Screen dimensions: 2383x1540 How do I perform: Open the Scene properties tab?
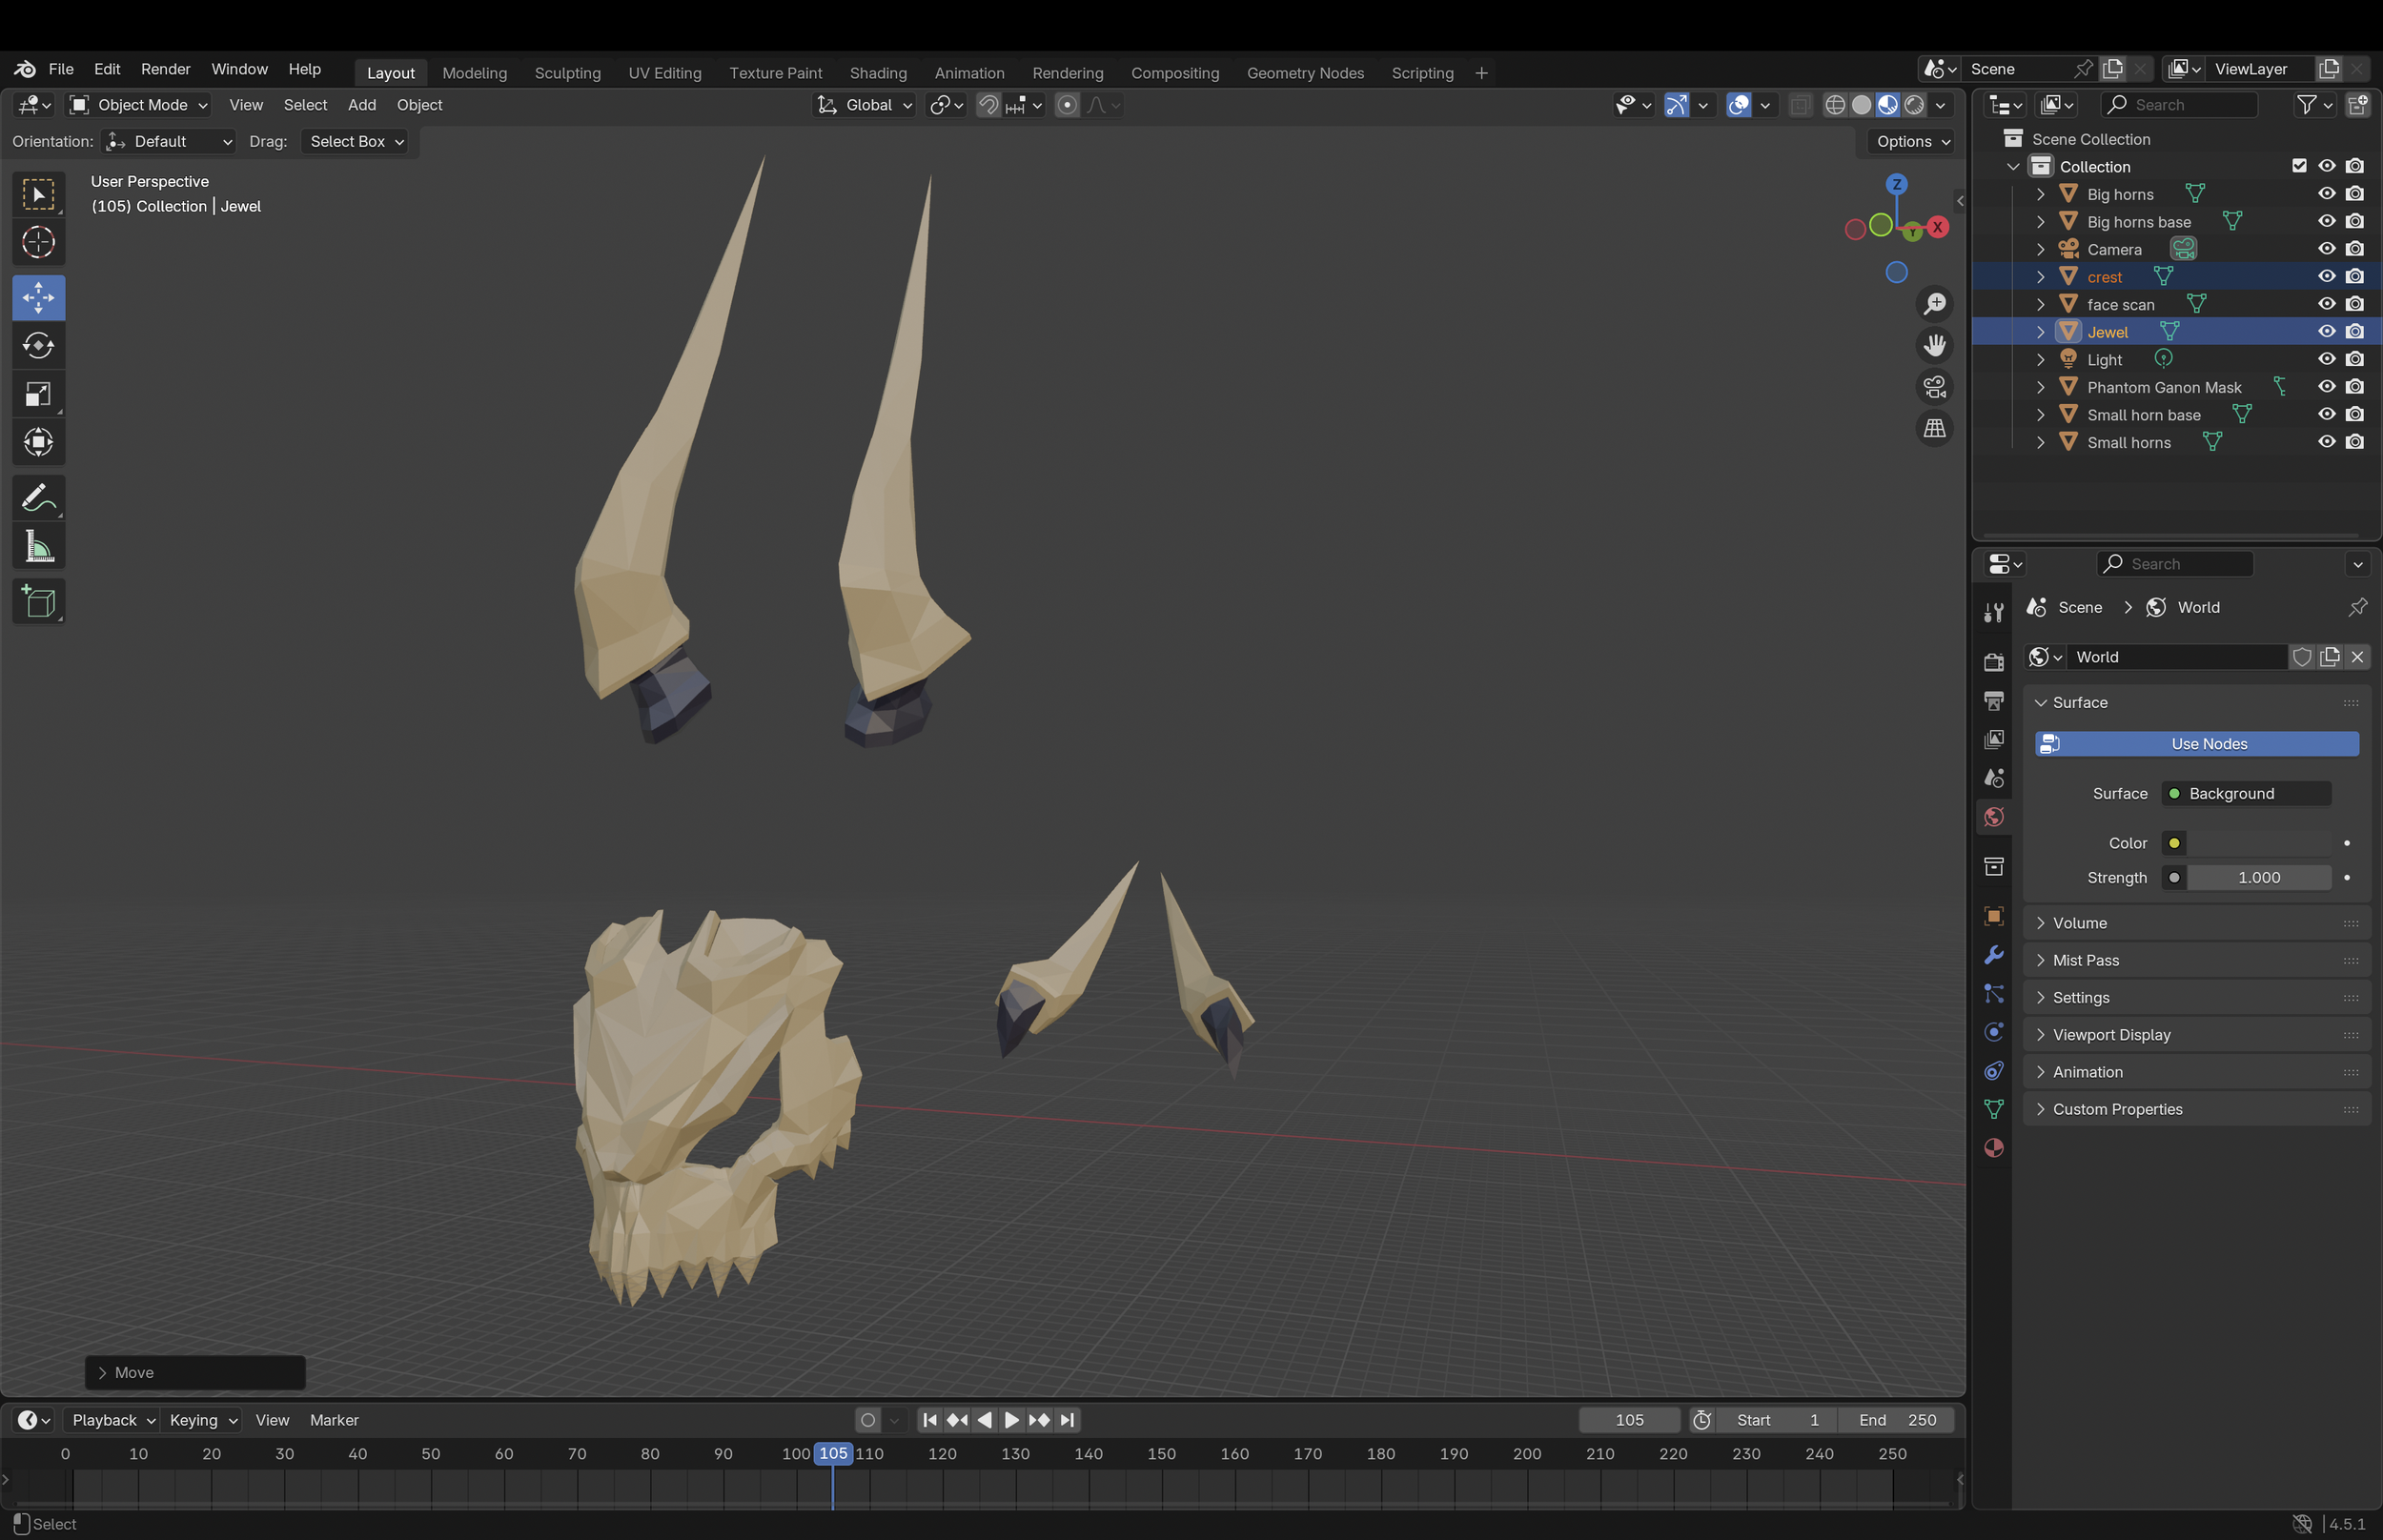1993,778
